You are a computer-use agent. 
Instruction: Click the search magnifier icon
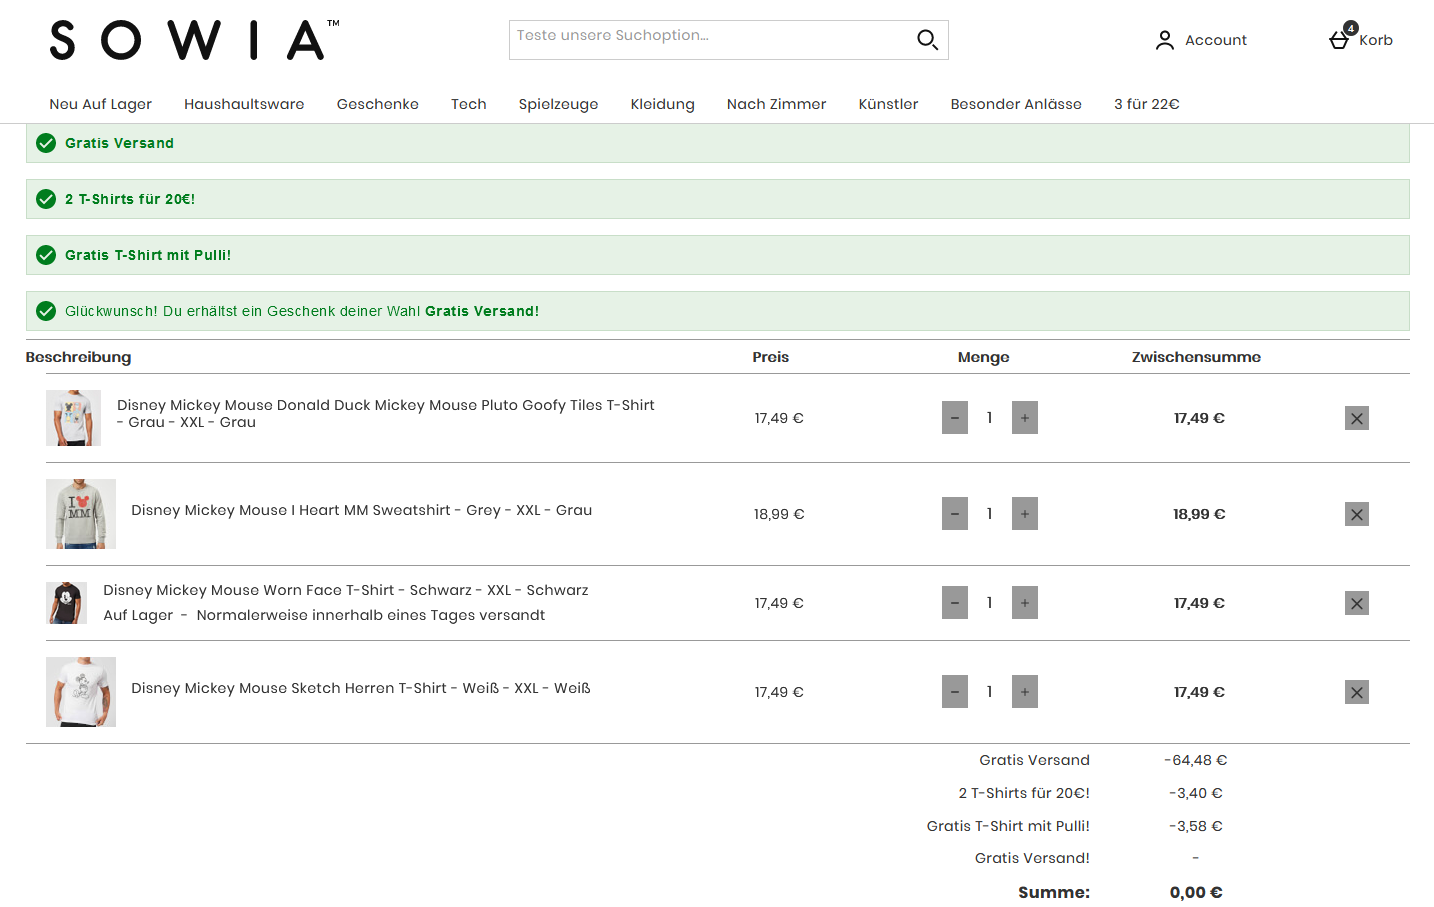click(927, 40)
